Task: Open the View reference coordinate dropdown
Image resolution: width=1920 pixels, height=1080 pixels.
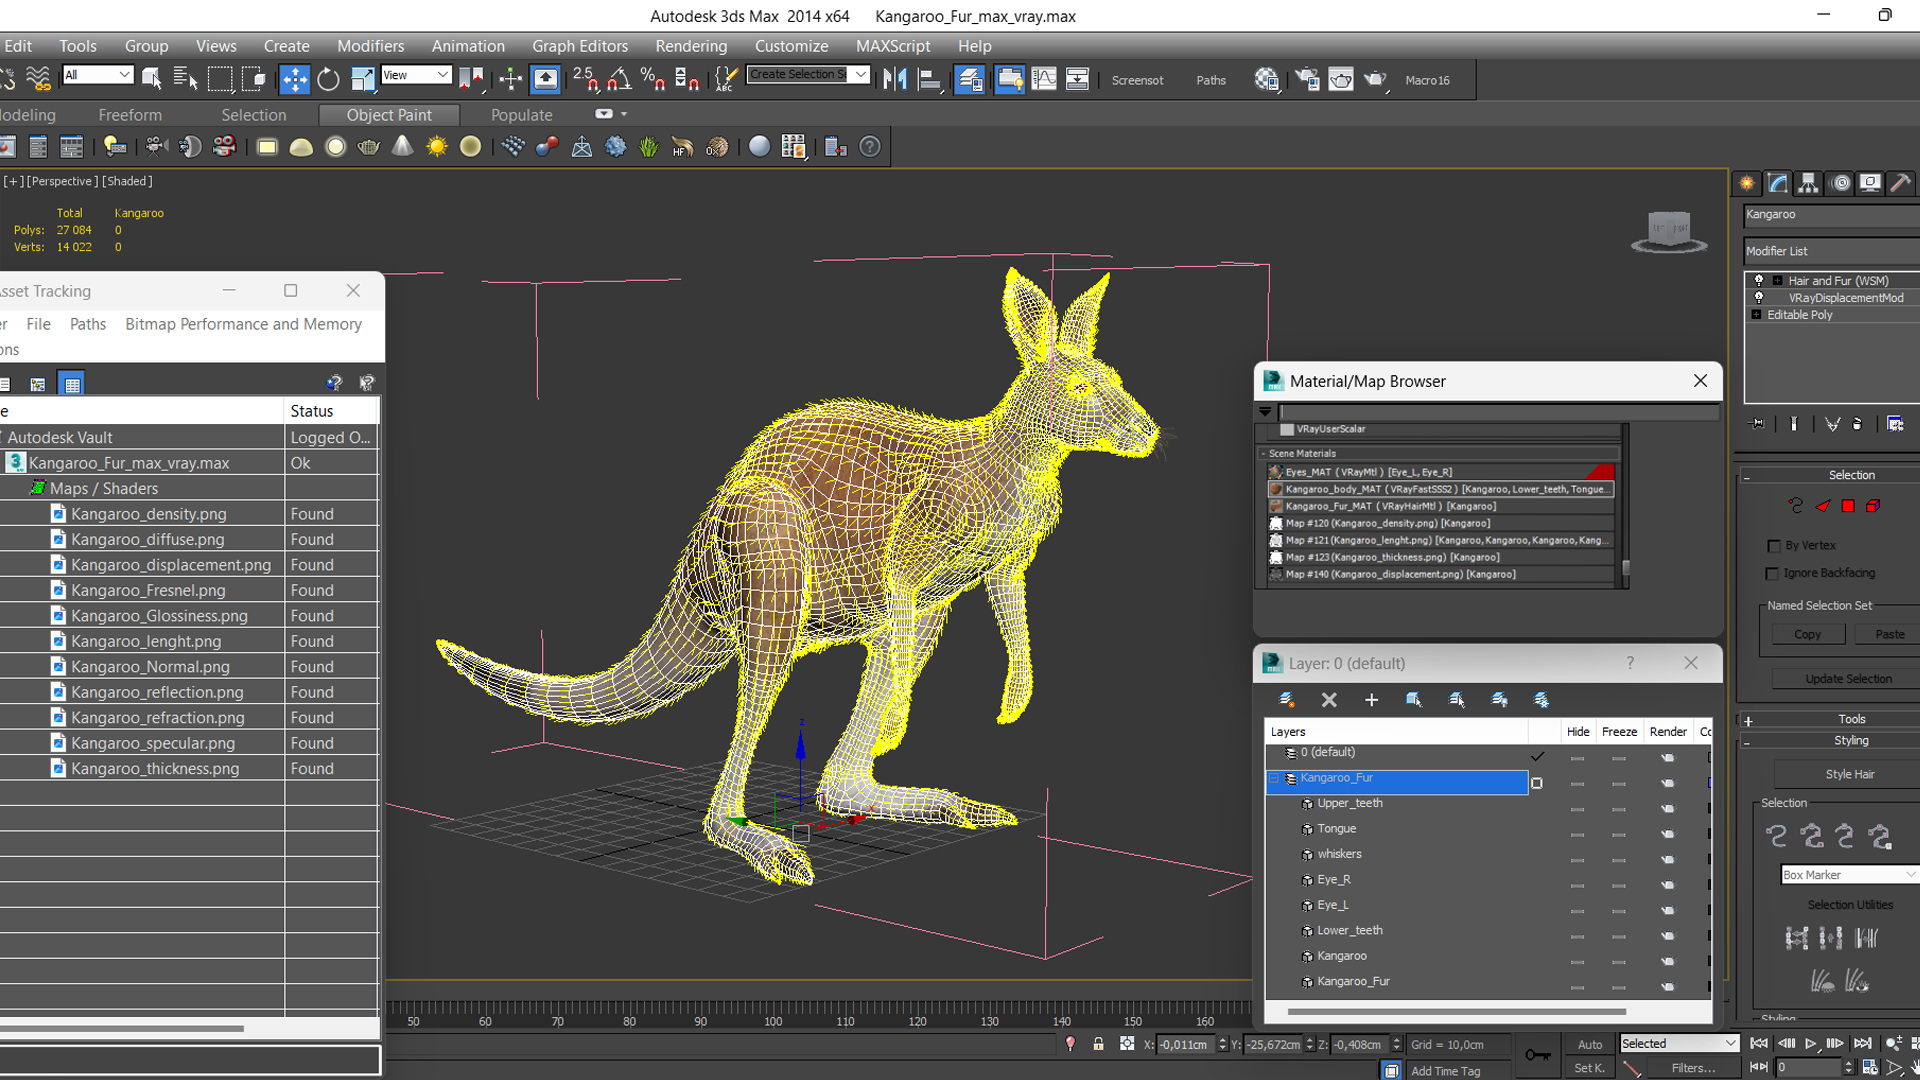Action: [x=416, y=75]
